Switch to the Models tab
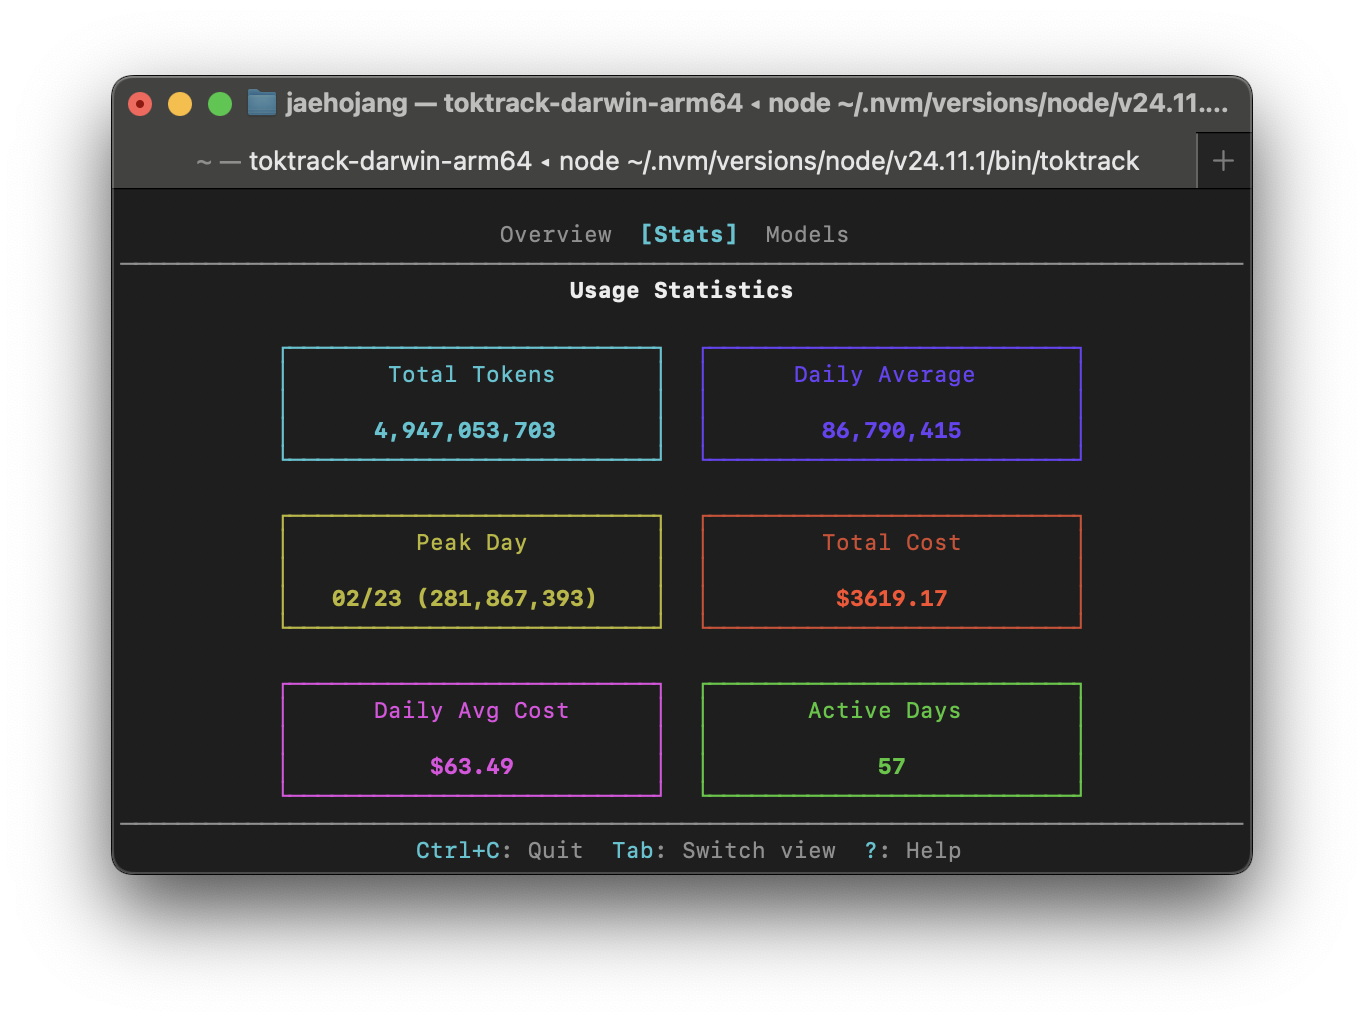The width and height of the screenshot is (1364, 1022). [x=806, y=234]
